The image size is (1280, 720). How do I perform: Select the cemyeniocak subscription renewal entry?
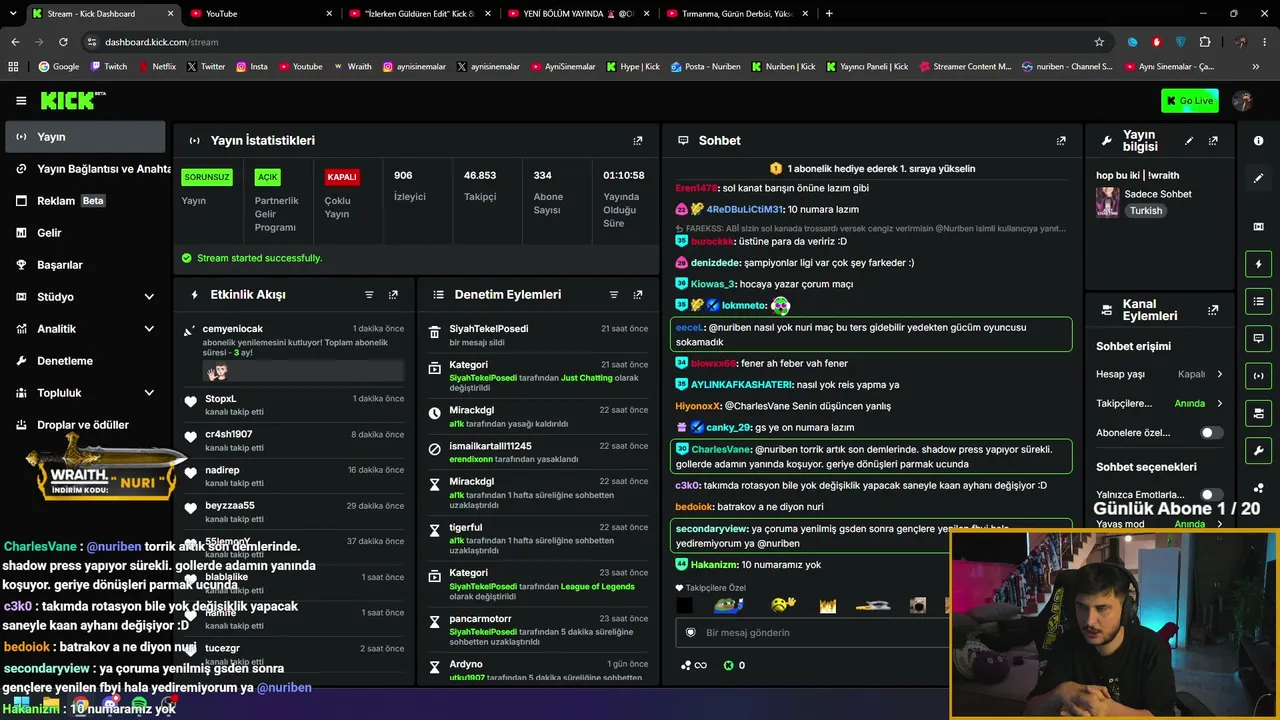point(294,351)
